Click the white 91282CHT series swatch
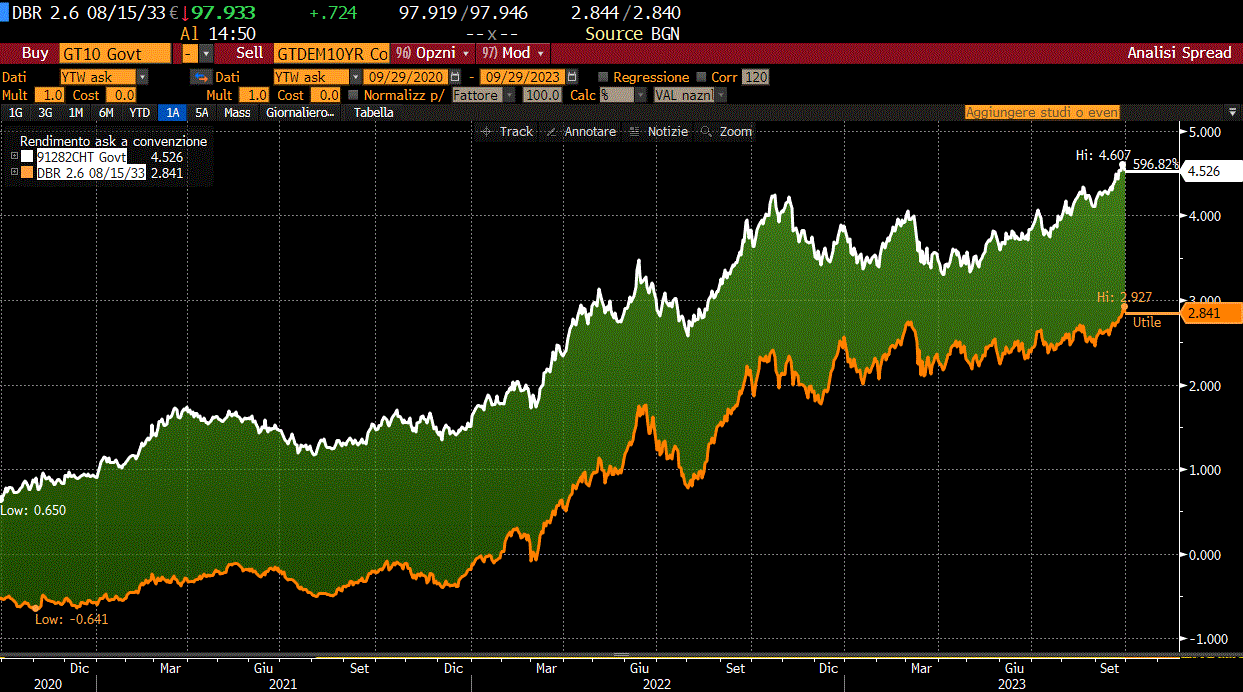The image size is (1243, 692). (x=27, y=157)
